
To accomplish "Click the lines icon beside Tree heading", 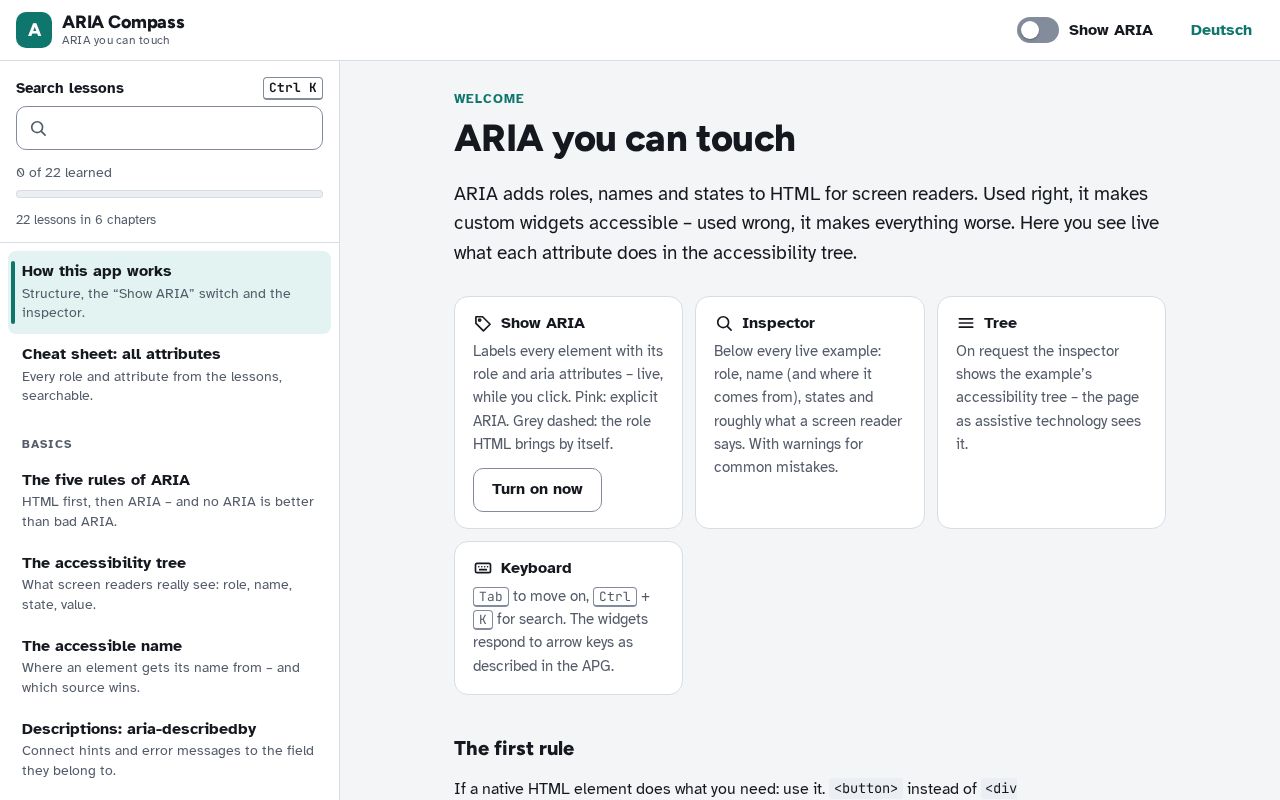I will click(966, 323).
